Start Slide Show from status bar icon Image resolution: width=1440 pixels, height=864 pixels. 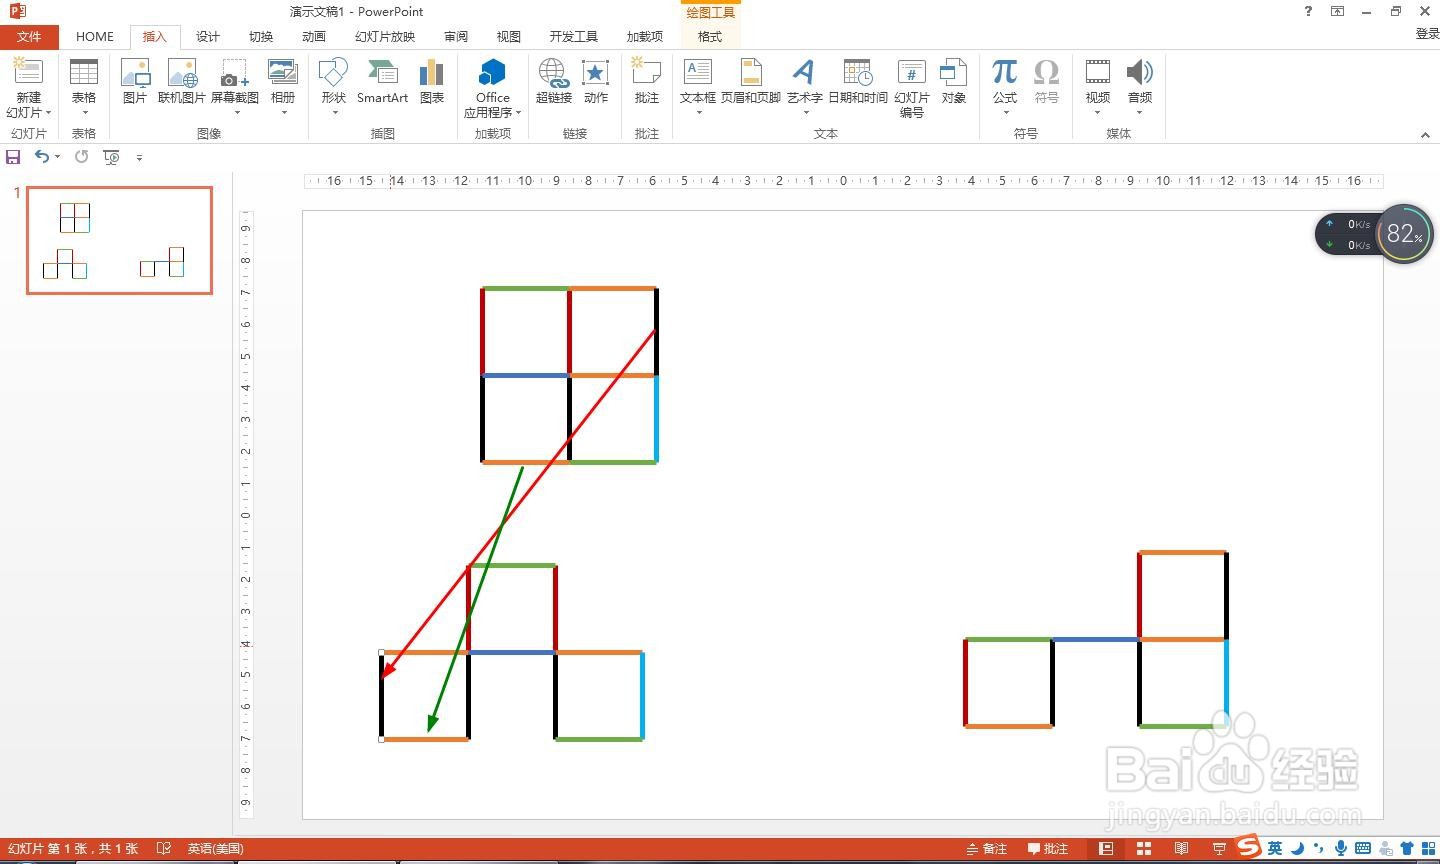point(1219,848)
